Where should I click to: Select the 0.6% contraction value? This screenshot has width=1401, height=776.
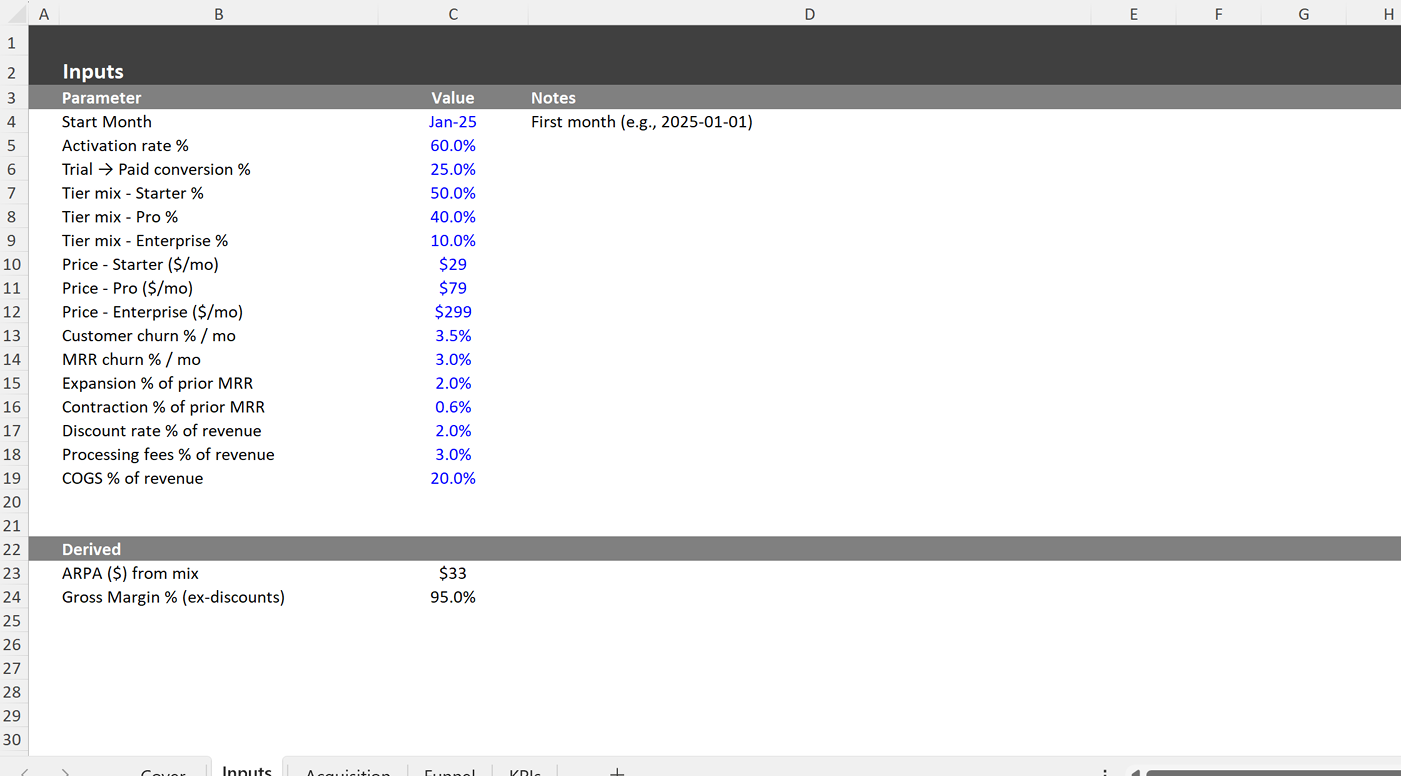pos(453,407)
